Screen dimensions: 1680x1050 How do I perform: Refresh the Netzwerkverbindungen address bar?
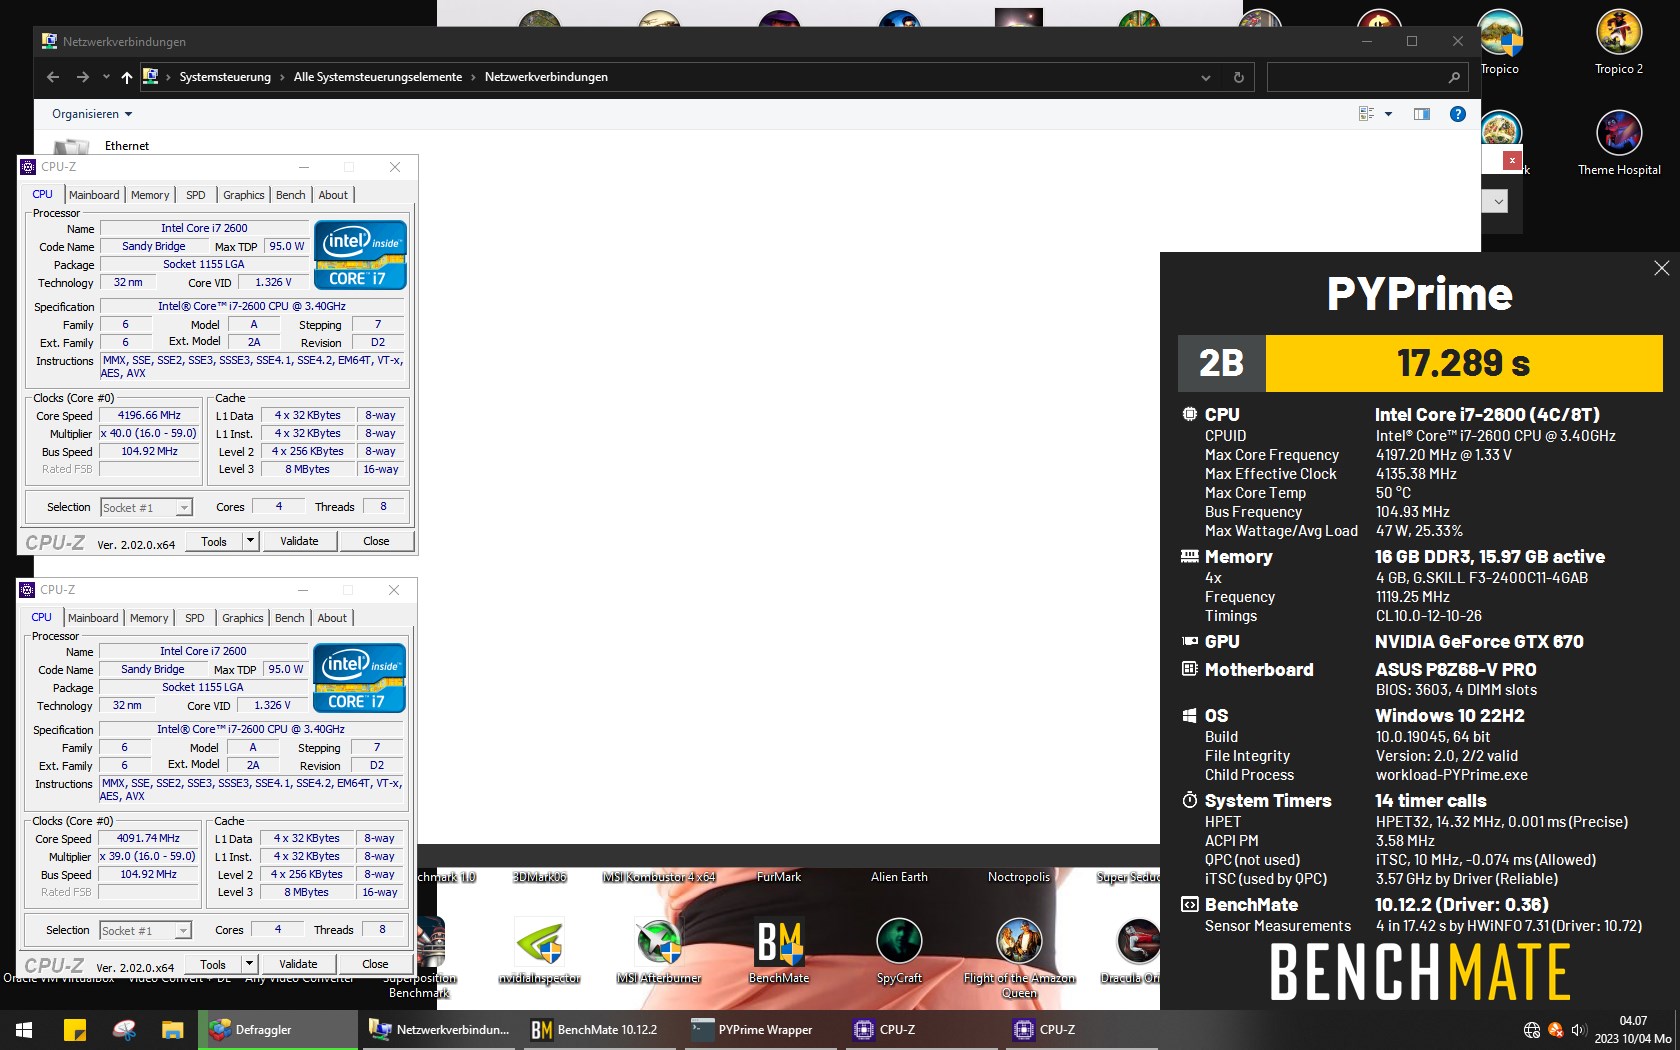[x=1238, y=77]
